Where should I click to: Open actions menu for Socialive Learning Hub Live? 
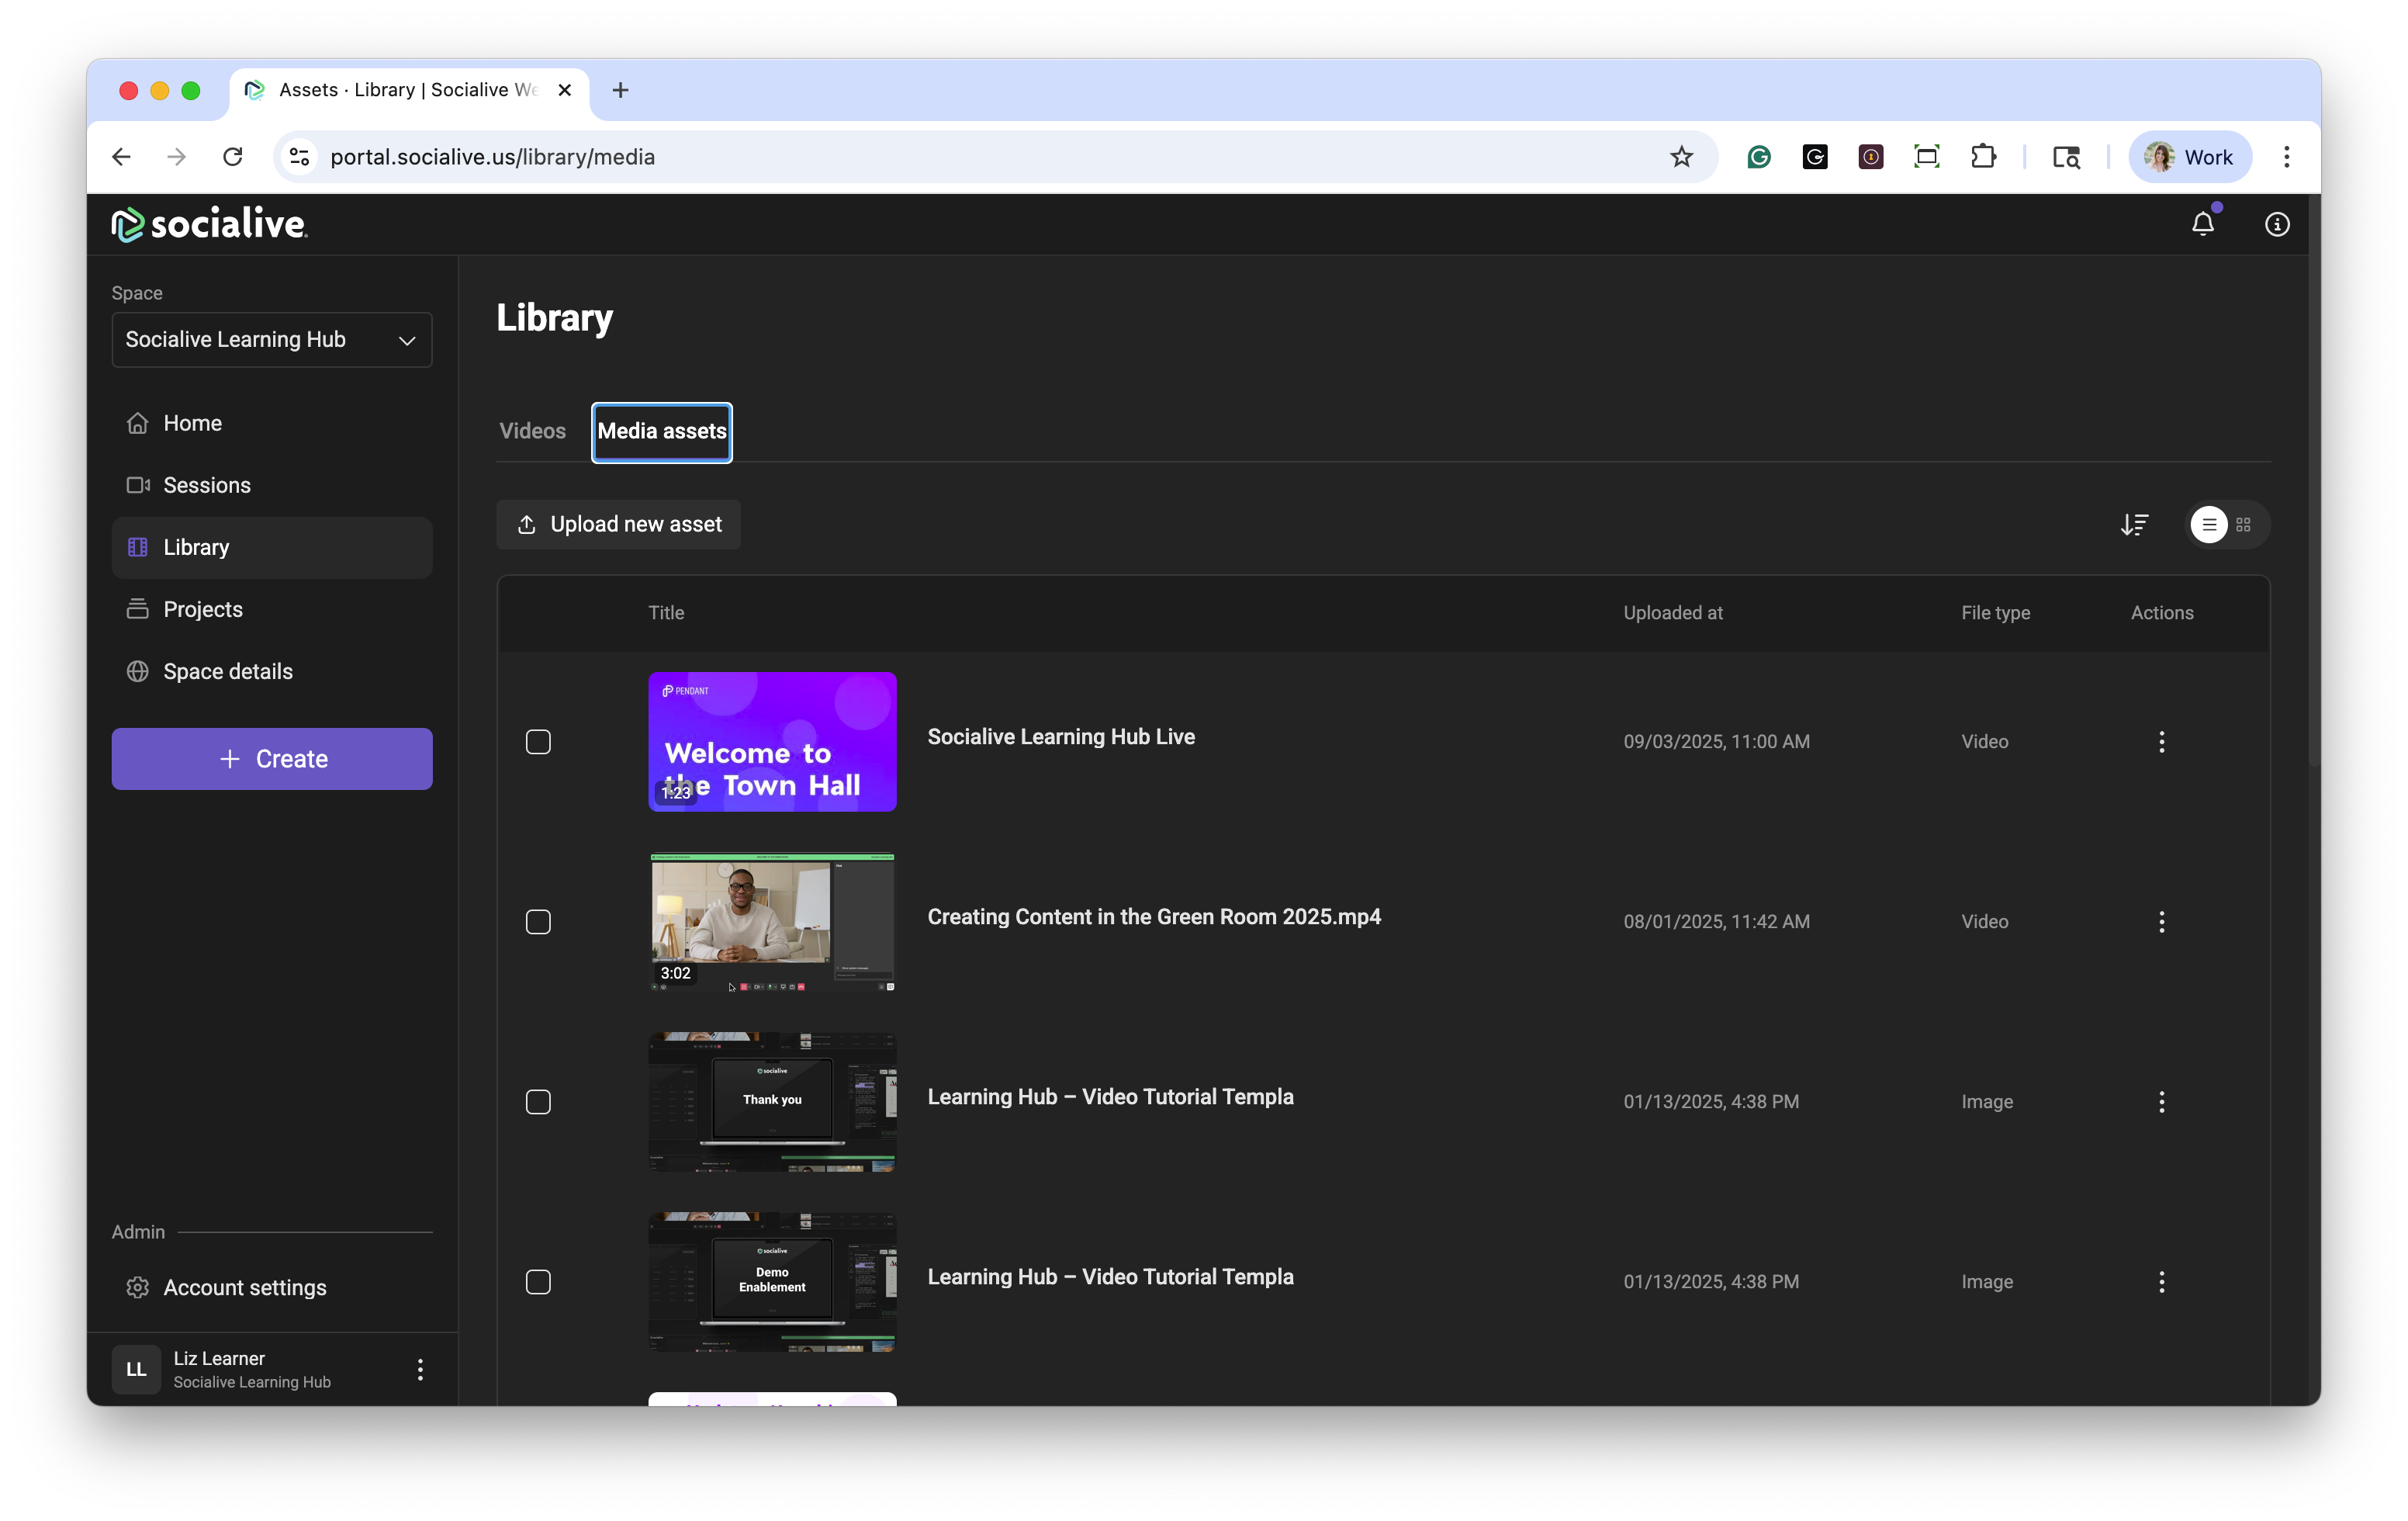coord(2161,741)
